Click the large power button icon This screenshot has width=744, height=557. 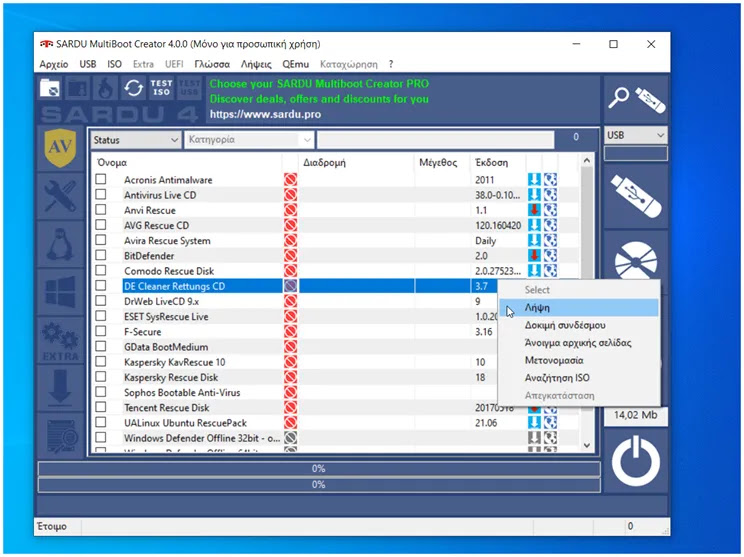pyautogui.click(x=636, y=461)
